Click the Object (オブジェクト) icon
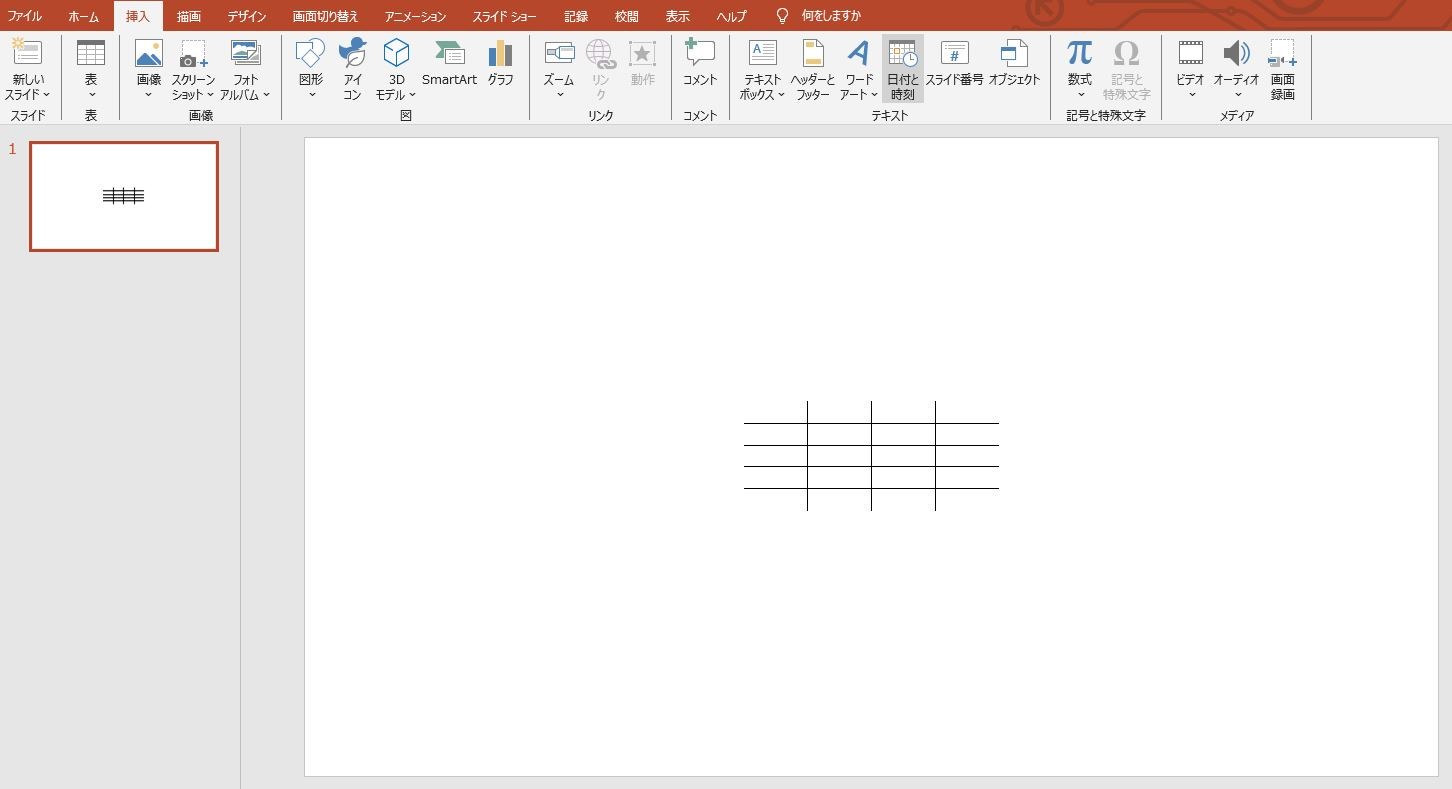 (x=1014, y=53)
